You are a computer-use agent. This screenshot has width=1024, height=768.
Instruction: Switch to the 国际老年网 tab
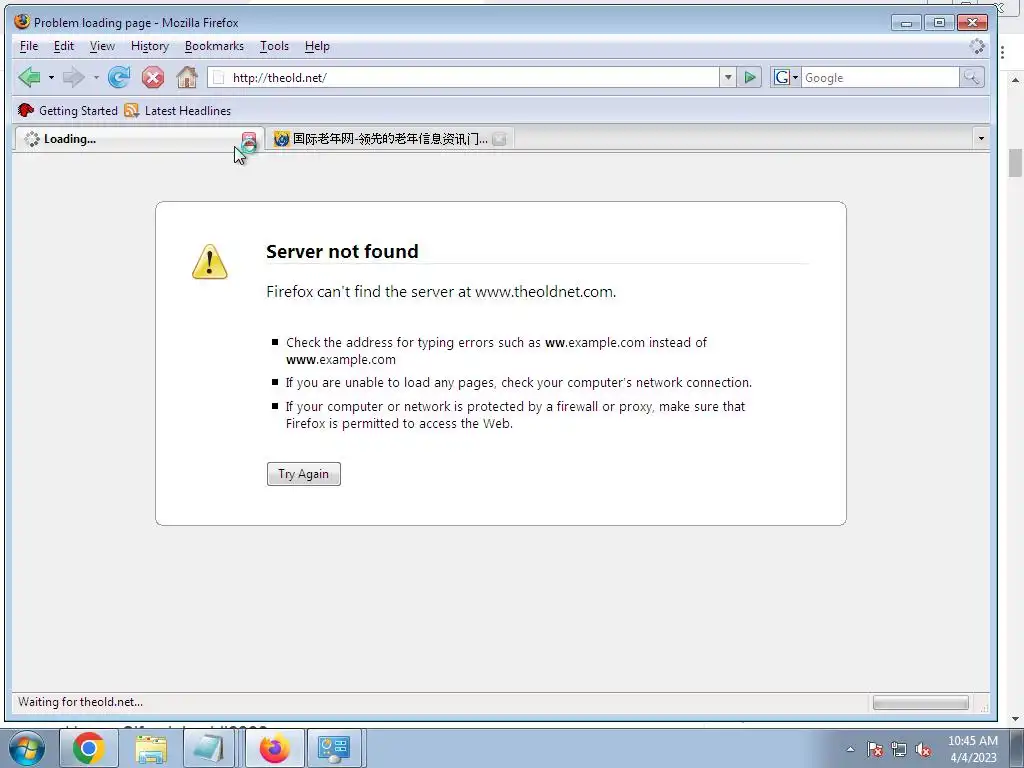389,138
